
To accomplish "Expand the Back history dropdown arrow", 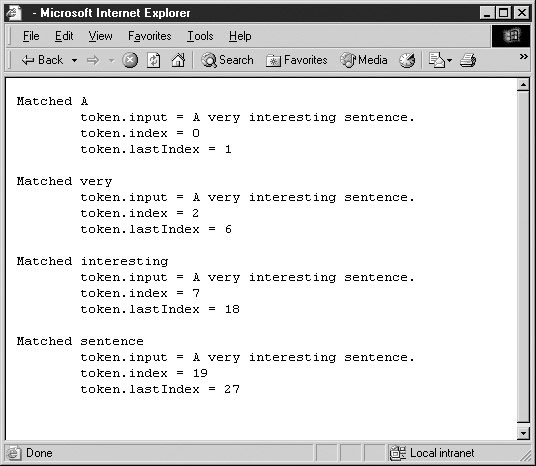I will click(x=74, y=61).
